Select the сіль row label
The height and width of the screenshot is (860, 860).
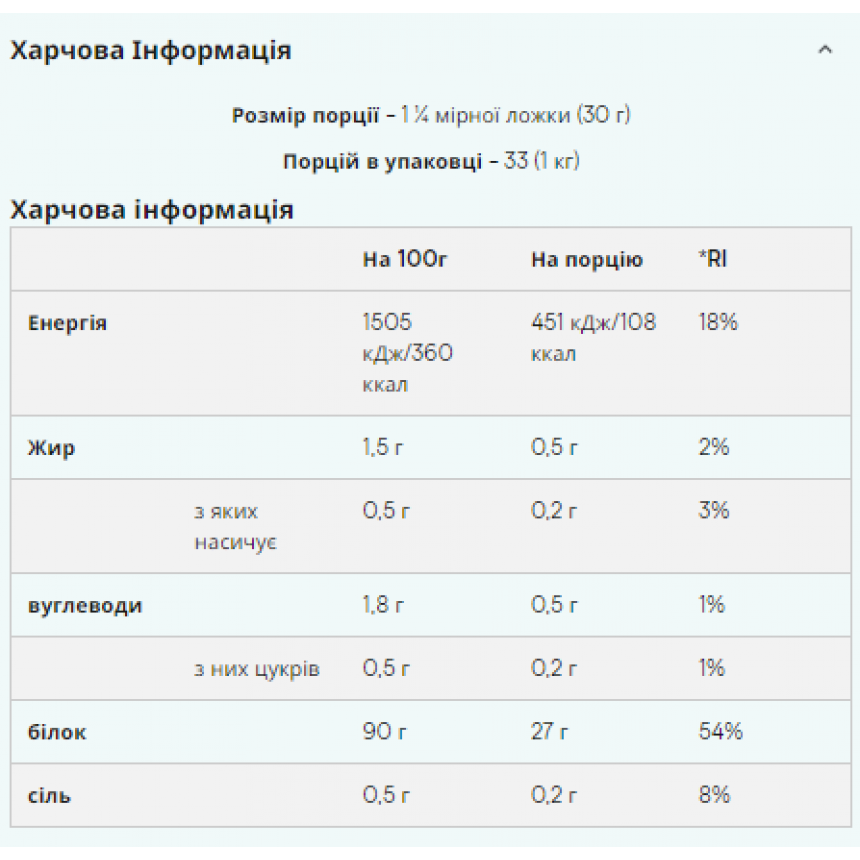[x=49, y=796]
